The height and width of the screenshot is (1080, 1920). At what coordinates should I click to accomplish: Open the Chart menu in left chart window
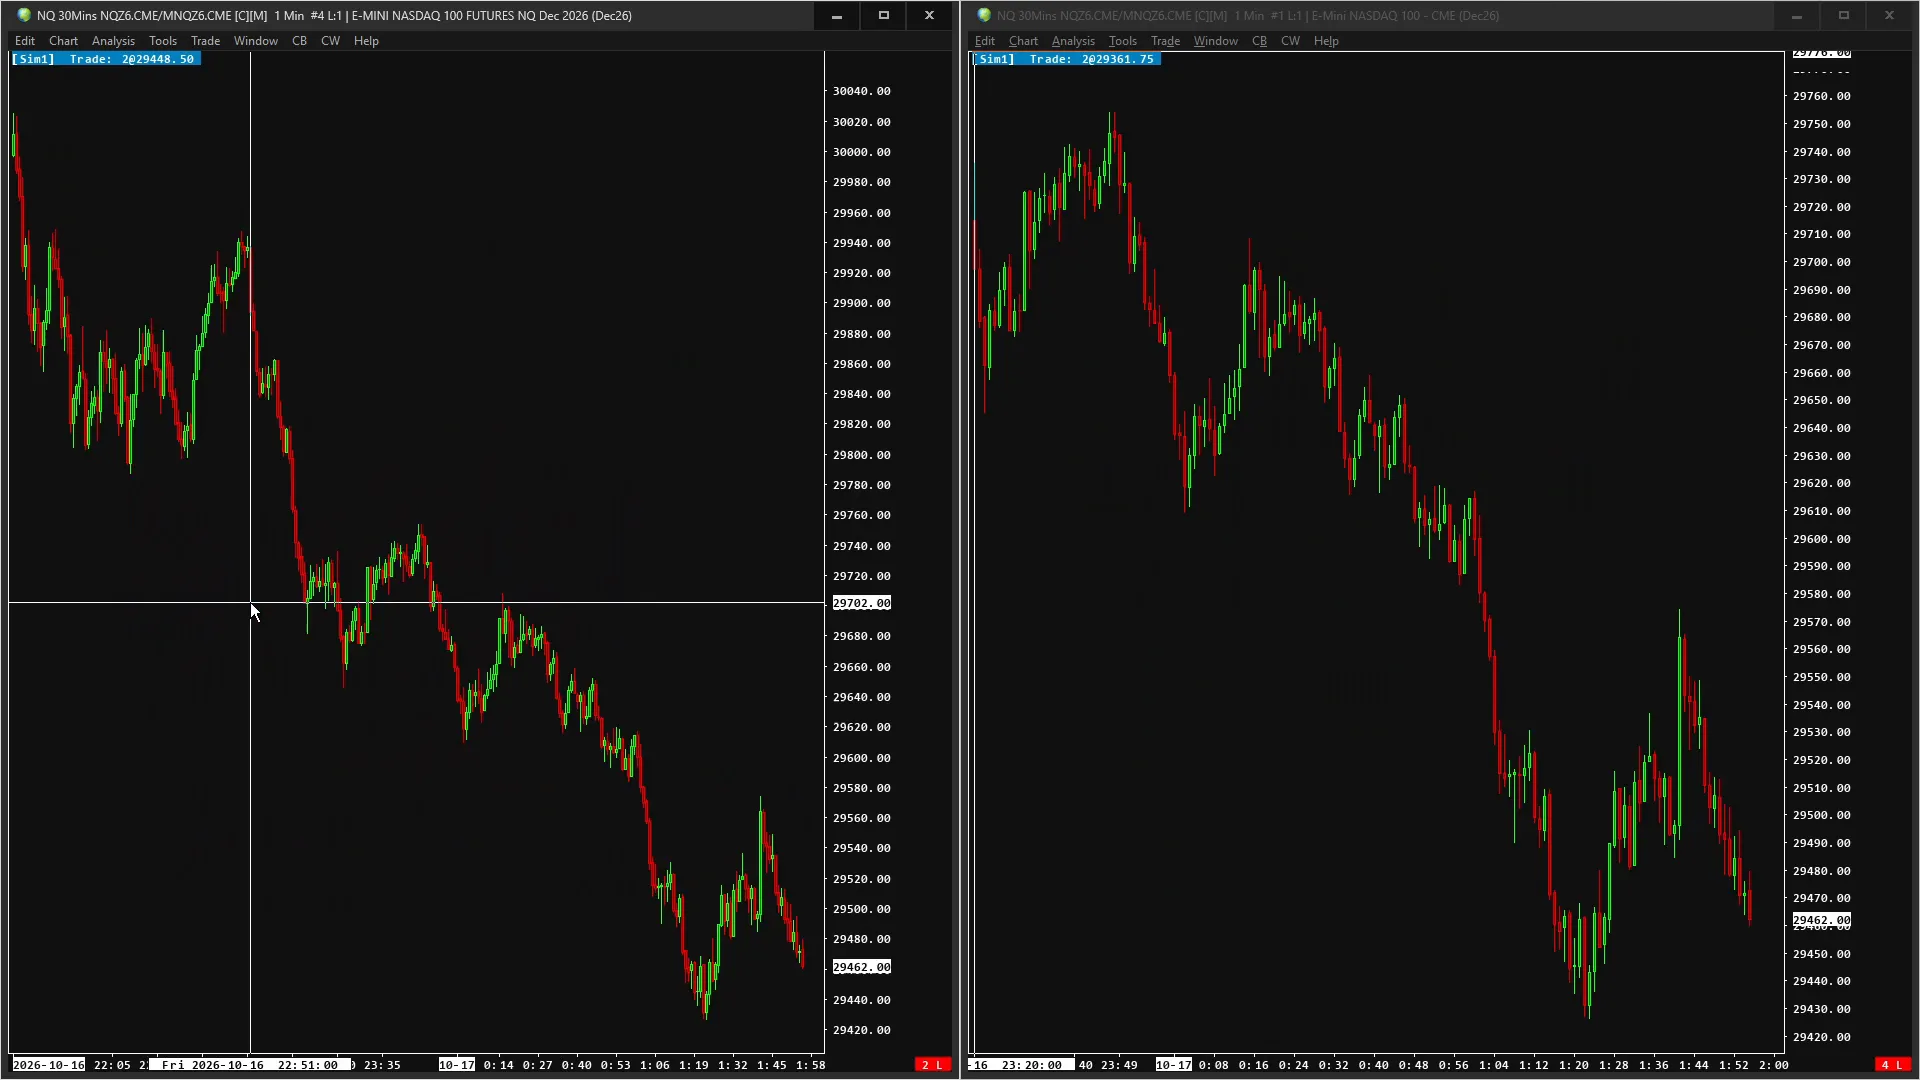pos(63,41)
